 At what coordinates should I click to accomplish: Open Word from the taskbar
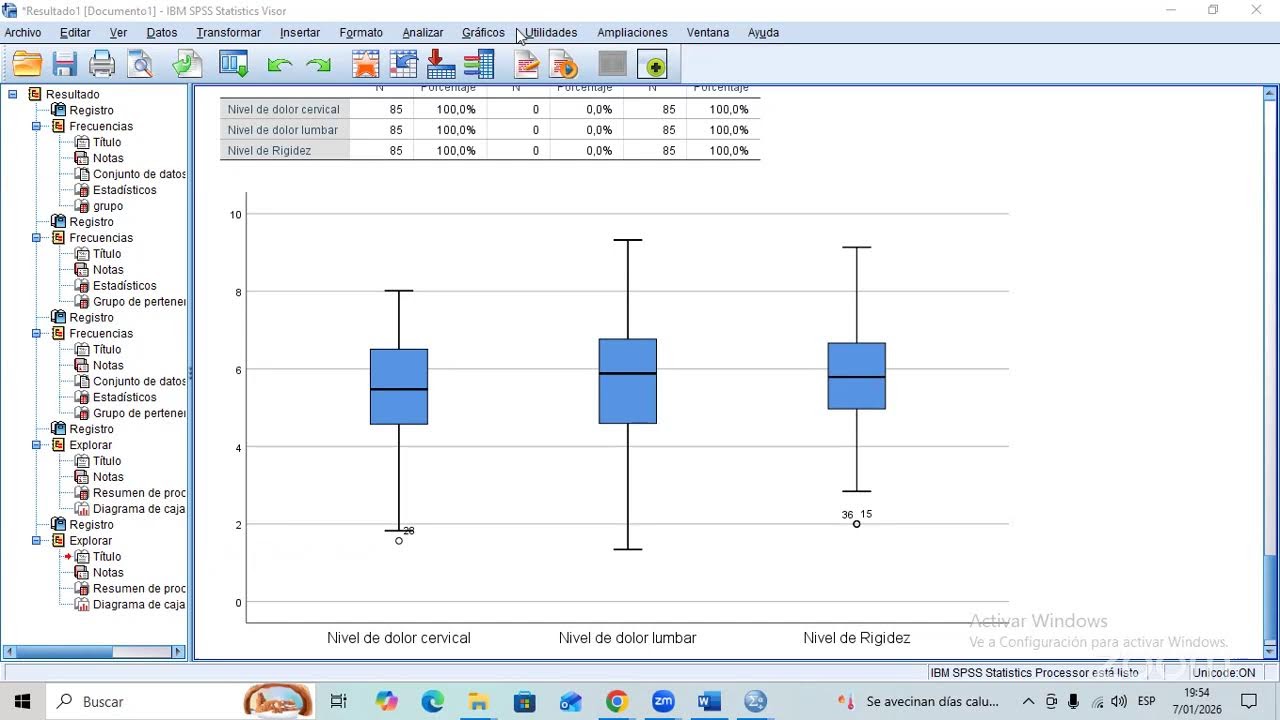pos(709,702)
